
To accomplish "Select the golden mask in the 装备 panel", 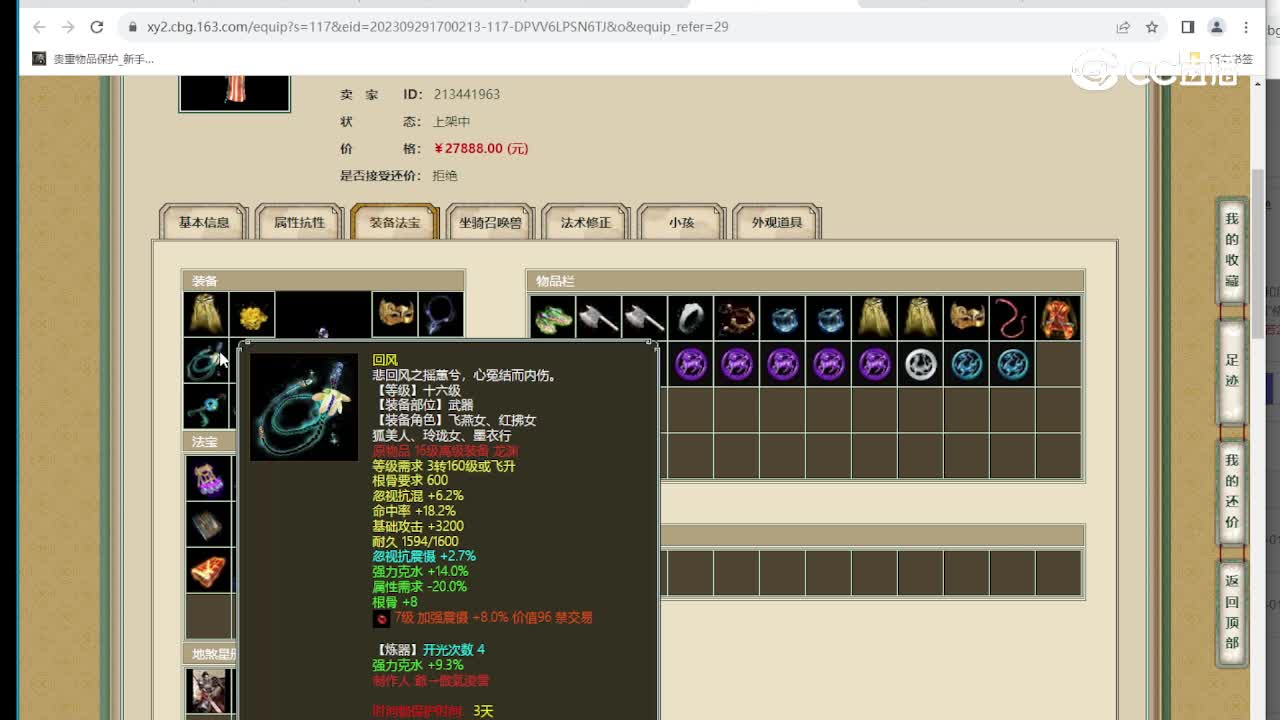I will (395, 315).
